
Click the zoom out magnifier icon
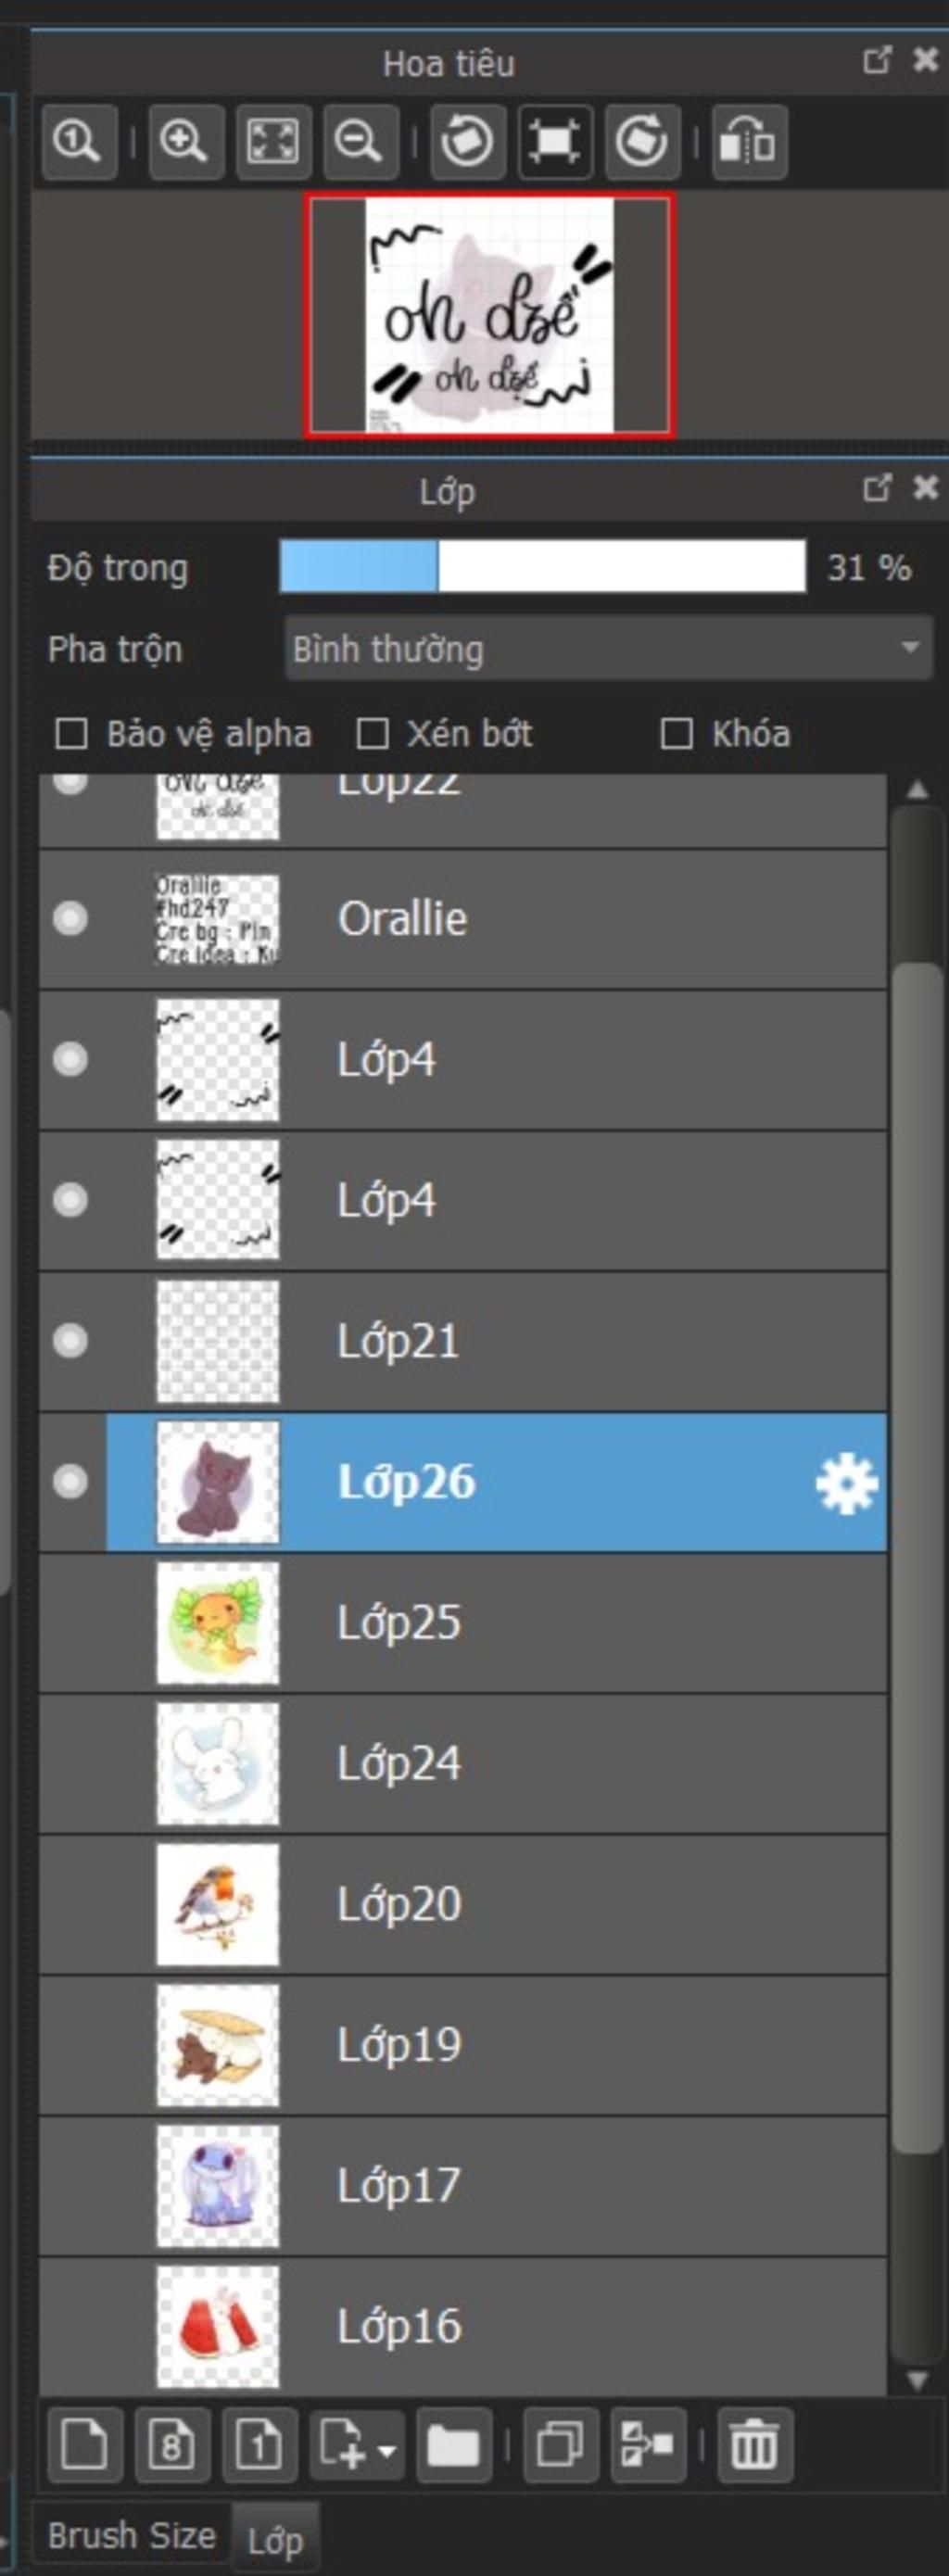tap(361, 141)
